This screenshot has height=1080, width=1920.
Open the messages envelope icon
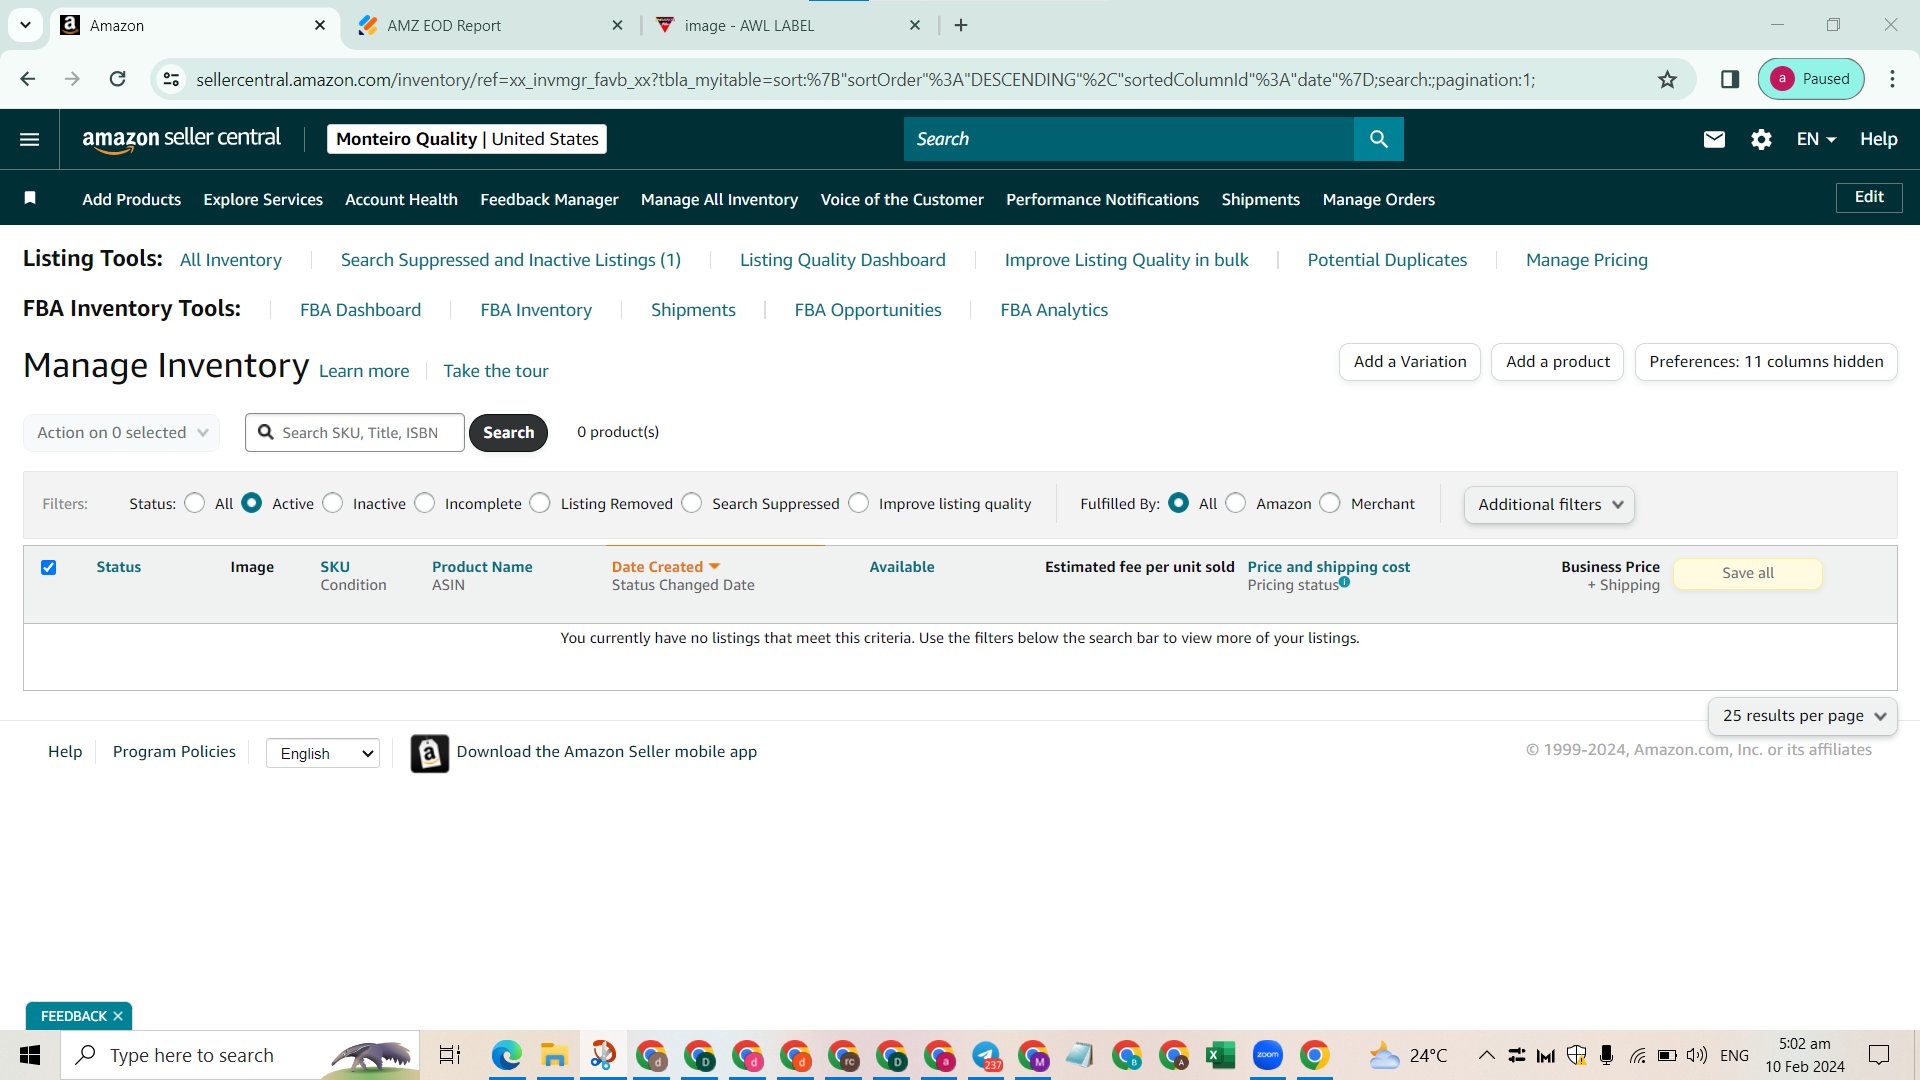click(x=1714, y=139)
